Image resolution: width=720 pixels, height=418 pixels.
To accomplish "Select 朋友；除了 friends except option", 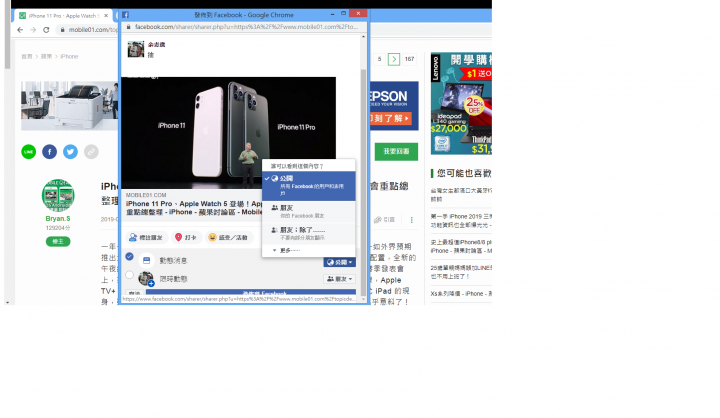I will coord(309,233).
